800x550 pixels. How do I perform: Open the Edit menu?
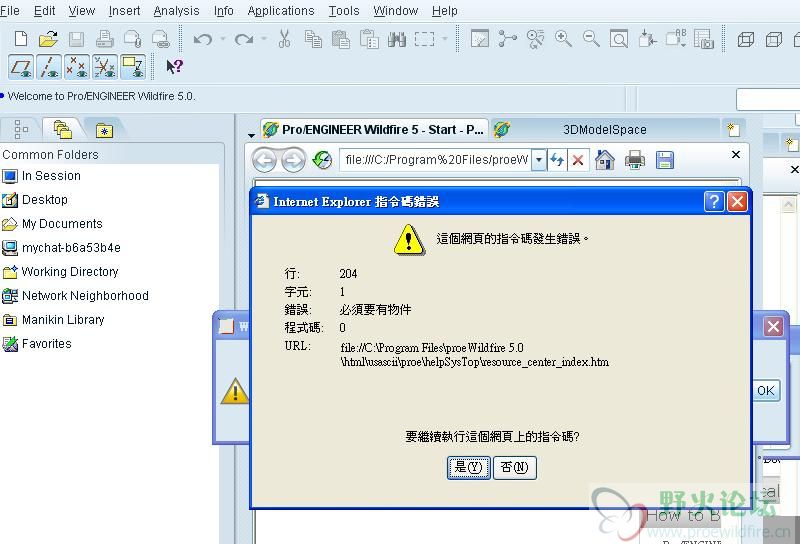[44, 11]
